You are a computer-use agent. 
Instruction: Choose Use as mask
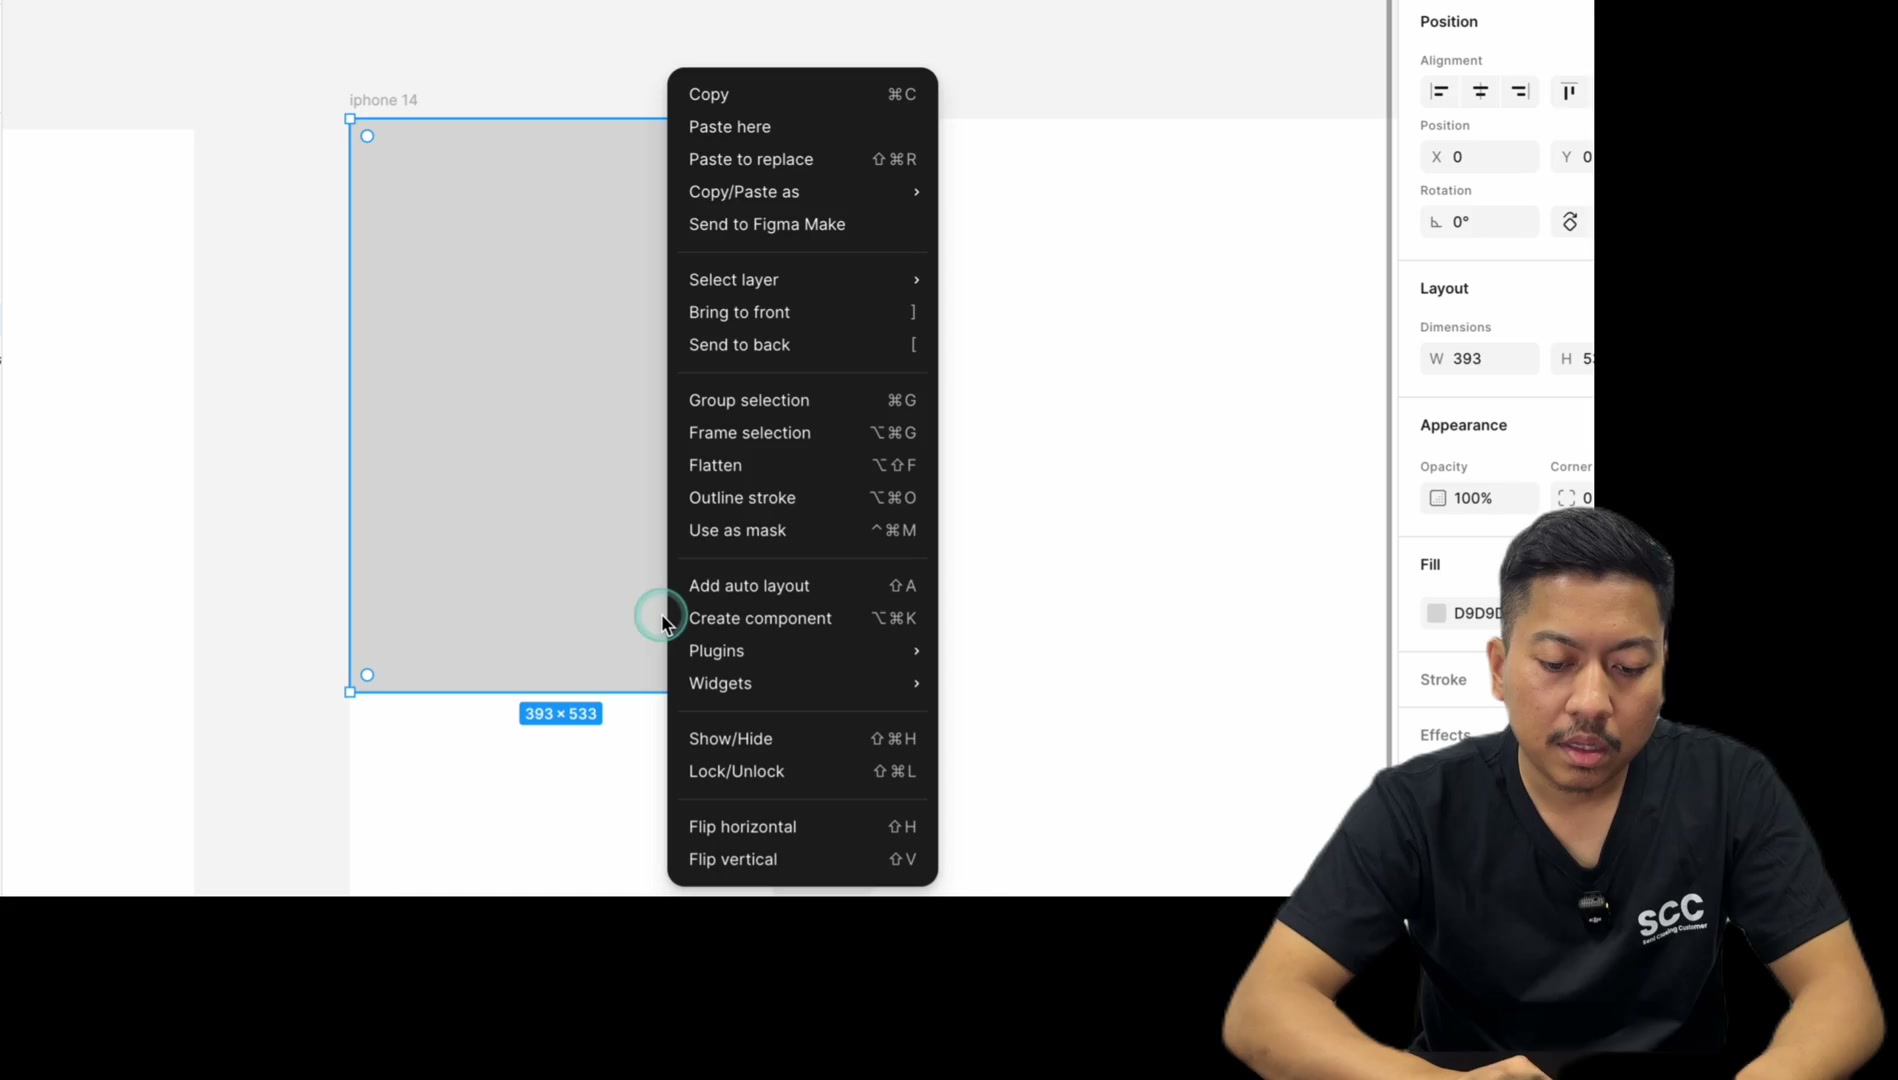click(802, 530)
